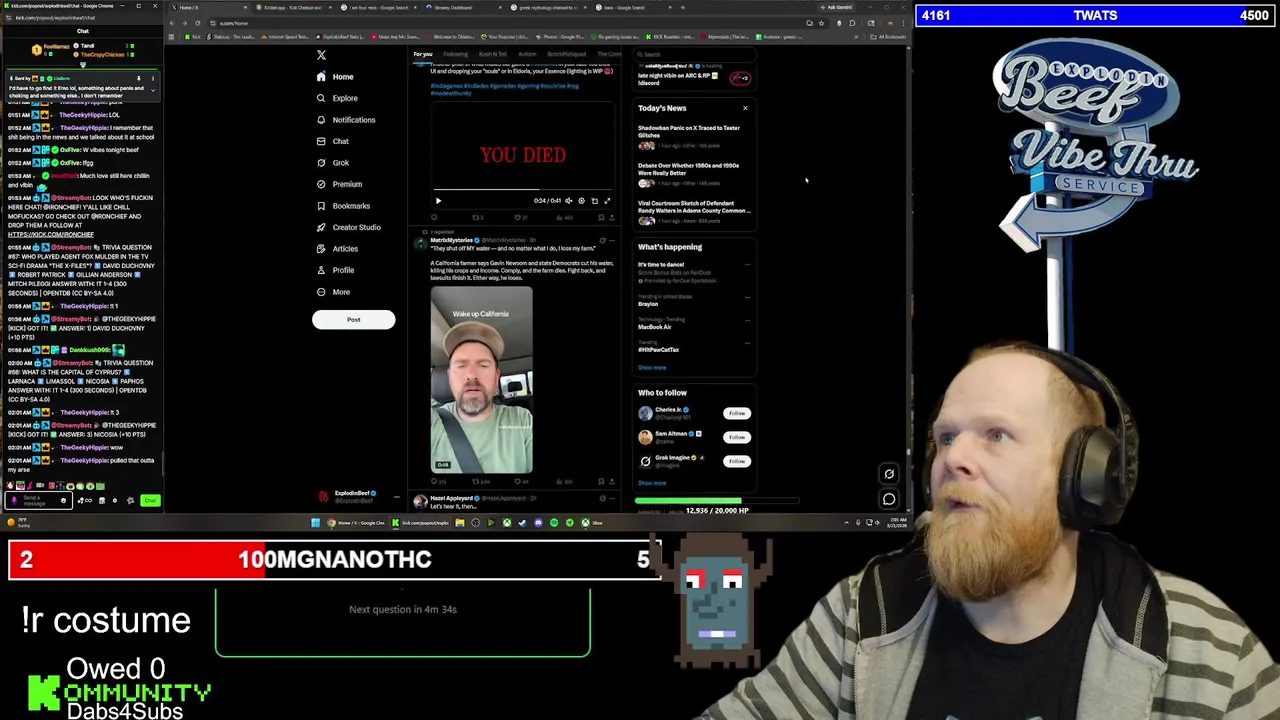This screenshot has width=1280, height=720.
Task: Follow Sam Altman
Action: (x=737, y=437)
